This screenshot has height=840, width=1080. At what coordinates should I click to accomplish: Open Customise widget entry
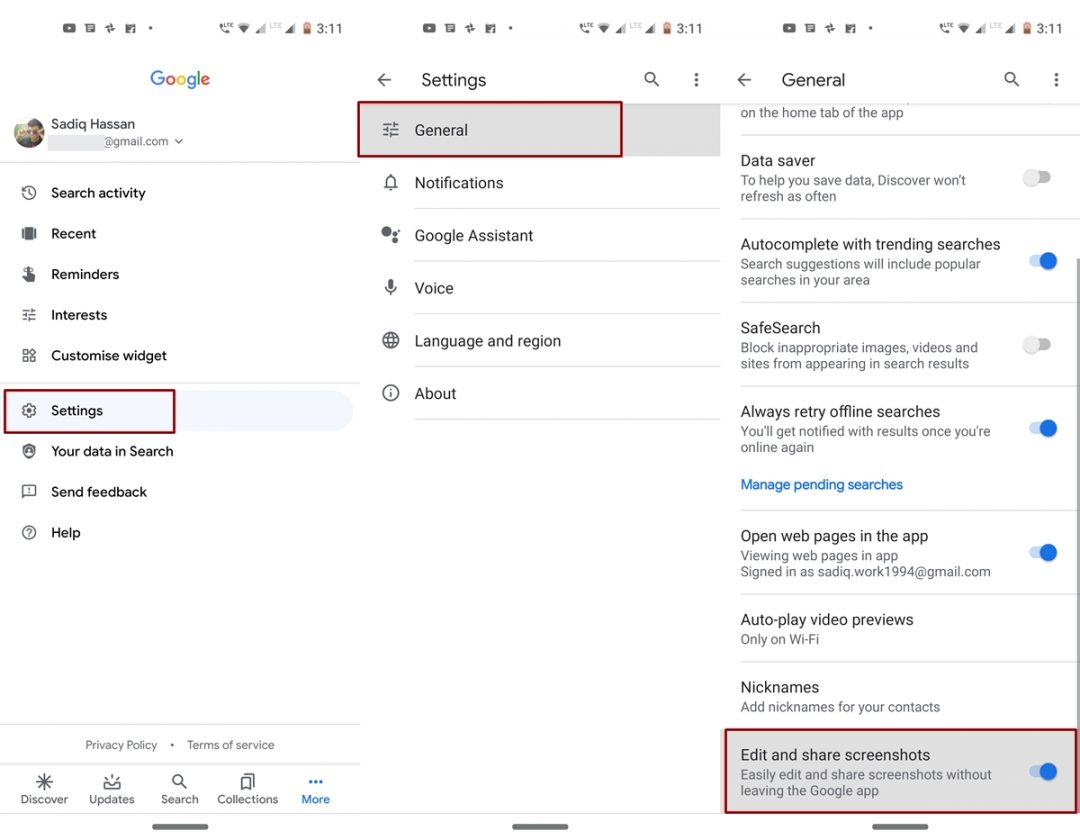(x=180, y=355)
